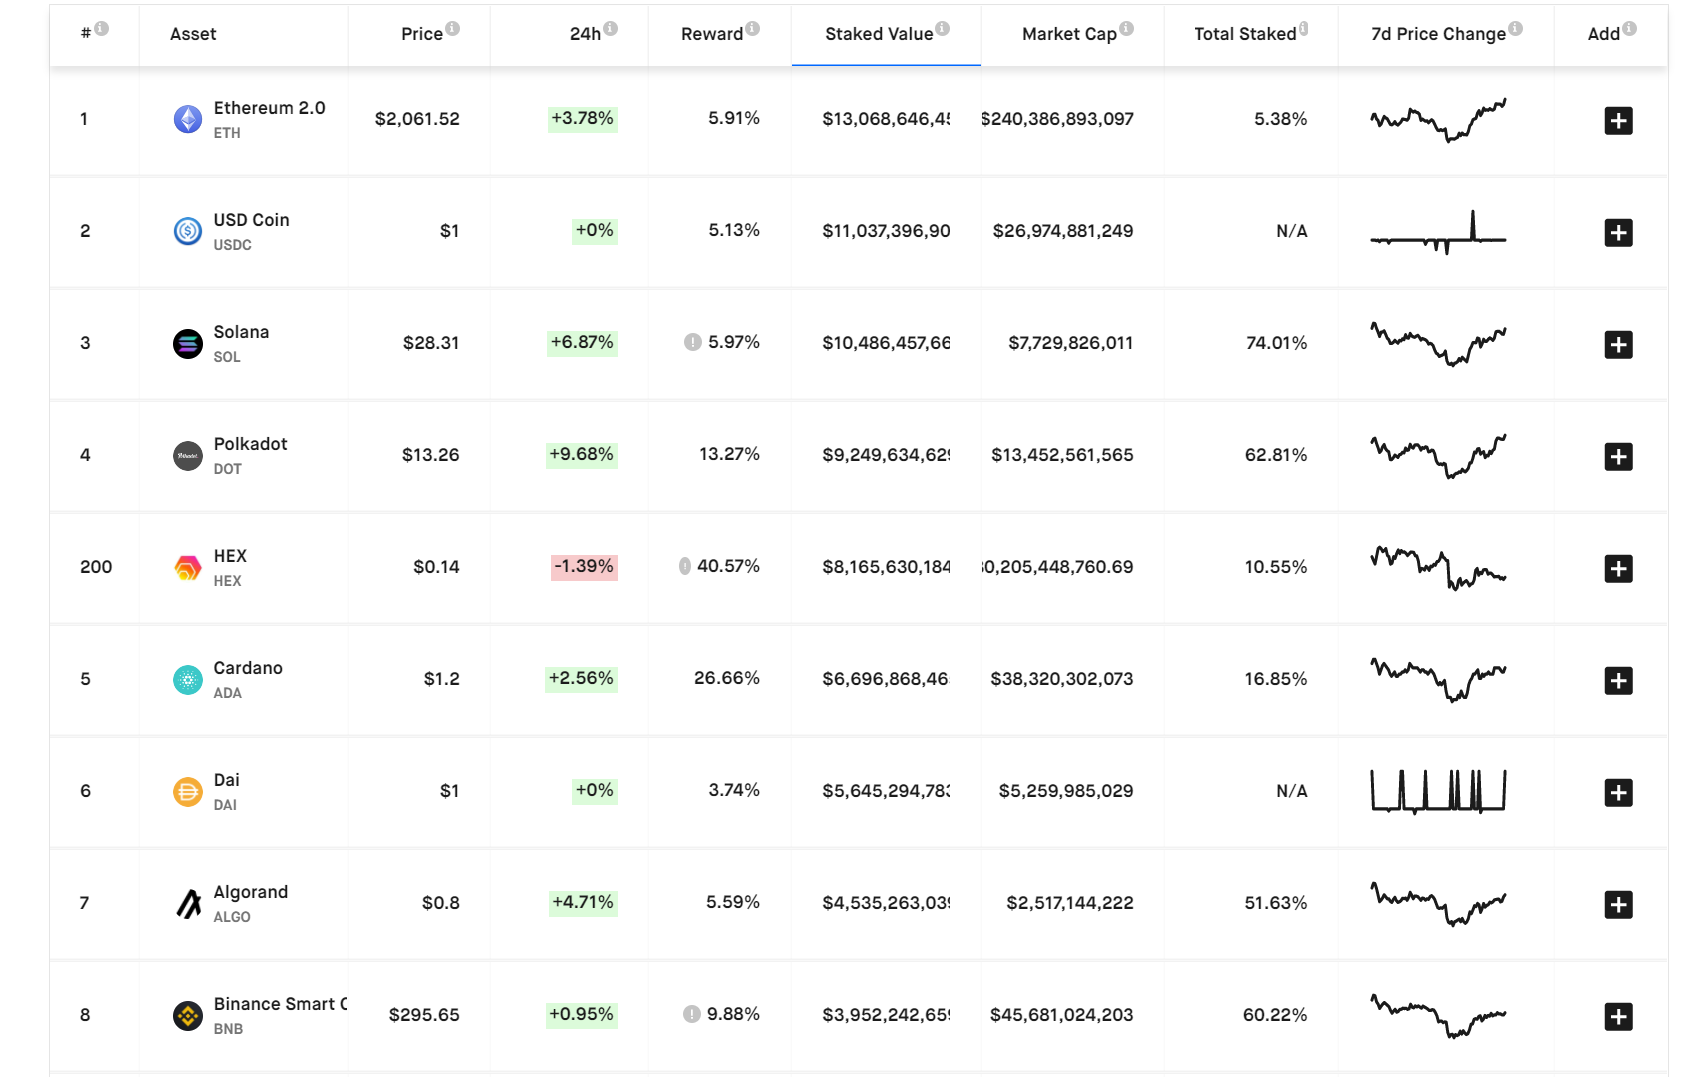Click Solana's 7d price sparkline chart
The height and width of the screenshot is (1077, 1703).
point(1438,344)
